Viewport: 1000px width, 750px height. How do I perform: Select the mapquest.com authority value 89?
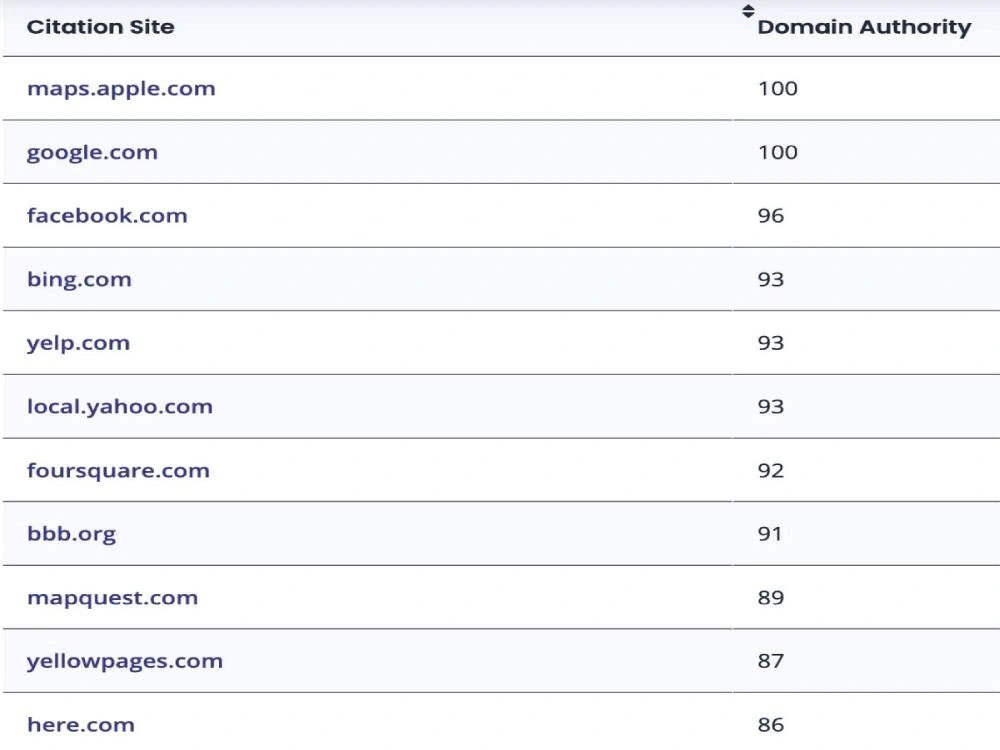coord(770,598)
